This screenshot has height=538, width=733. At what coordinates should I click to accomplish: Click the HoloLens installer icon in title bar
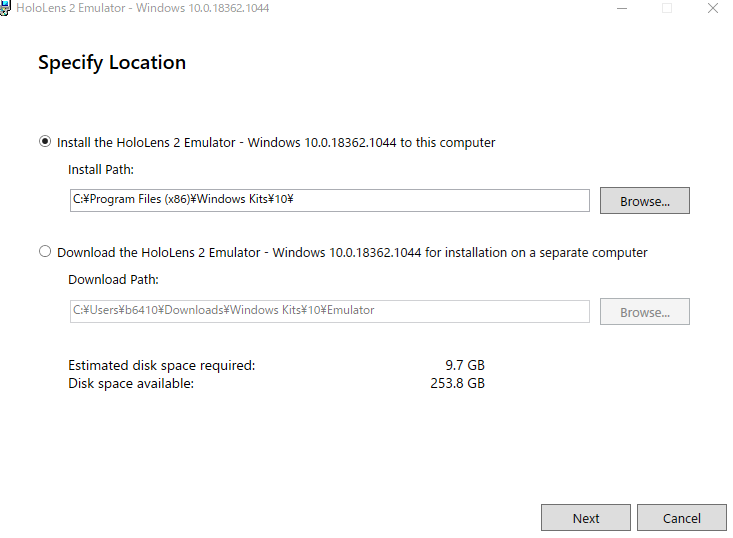[x=5, y=8]
